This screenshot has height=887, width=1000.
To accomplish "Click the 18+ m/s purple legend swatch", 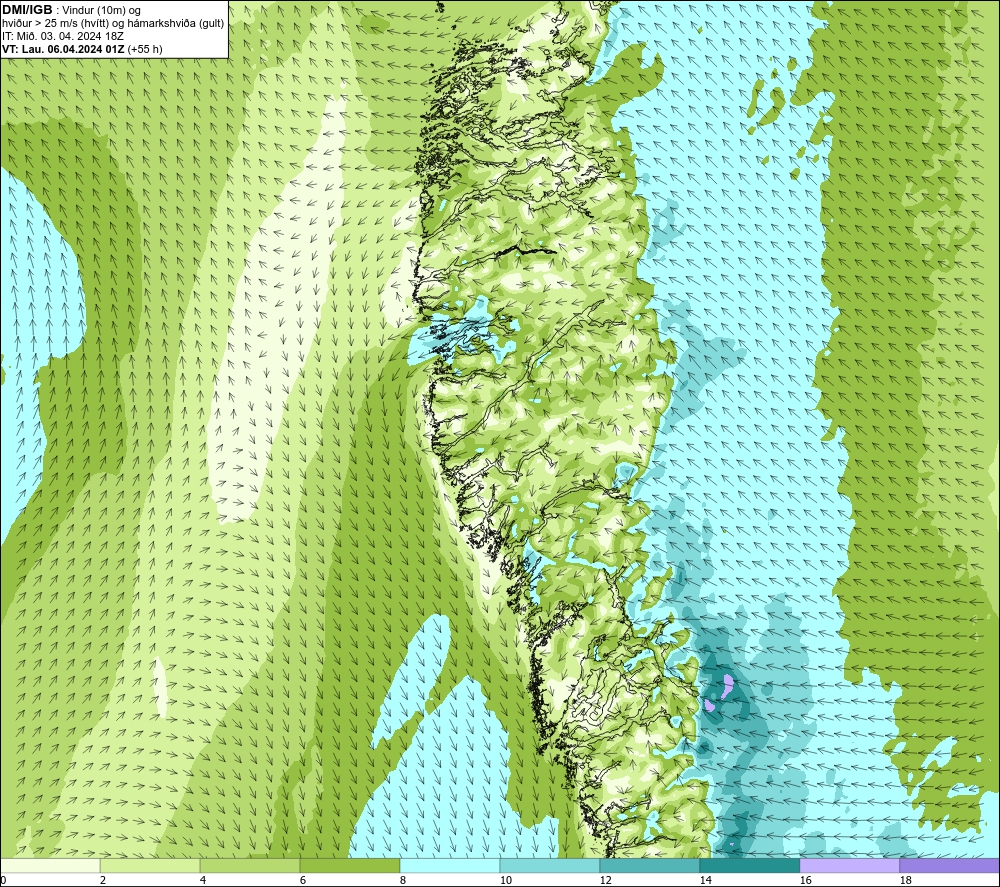I will tap(949, 865).
